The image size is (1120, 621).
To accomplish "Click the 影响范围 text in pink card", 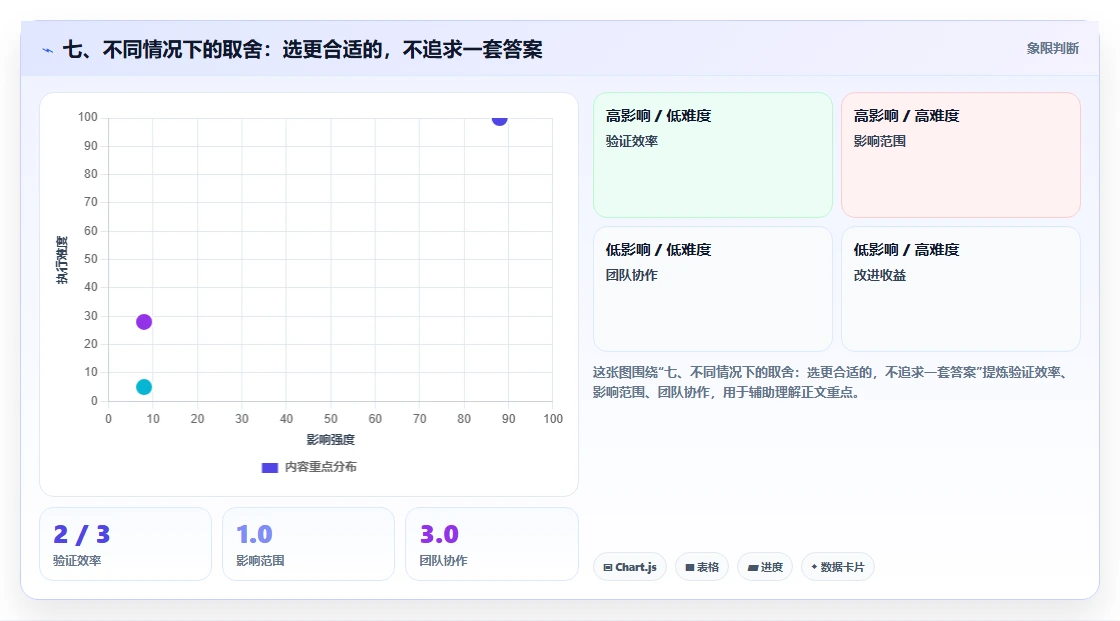I will (880, 141).
